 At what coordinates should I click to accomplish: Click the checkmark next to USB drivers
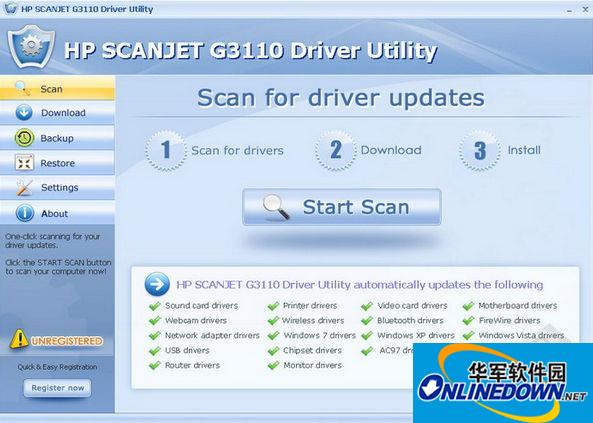[155, 351]
